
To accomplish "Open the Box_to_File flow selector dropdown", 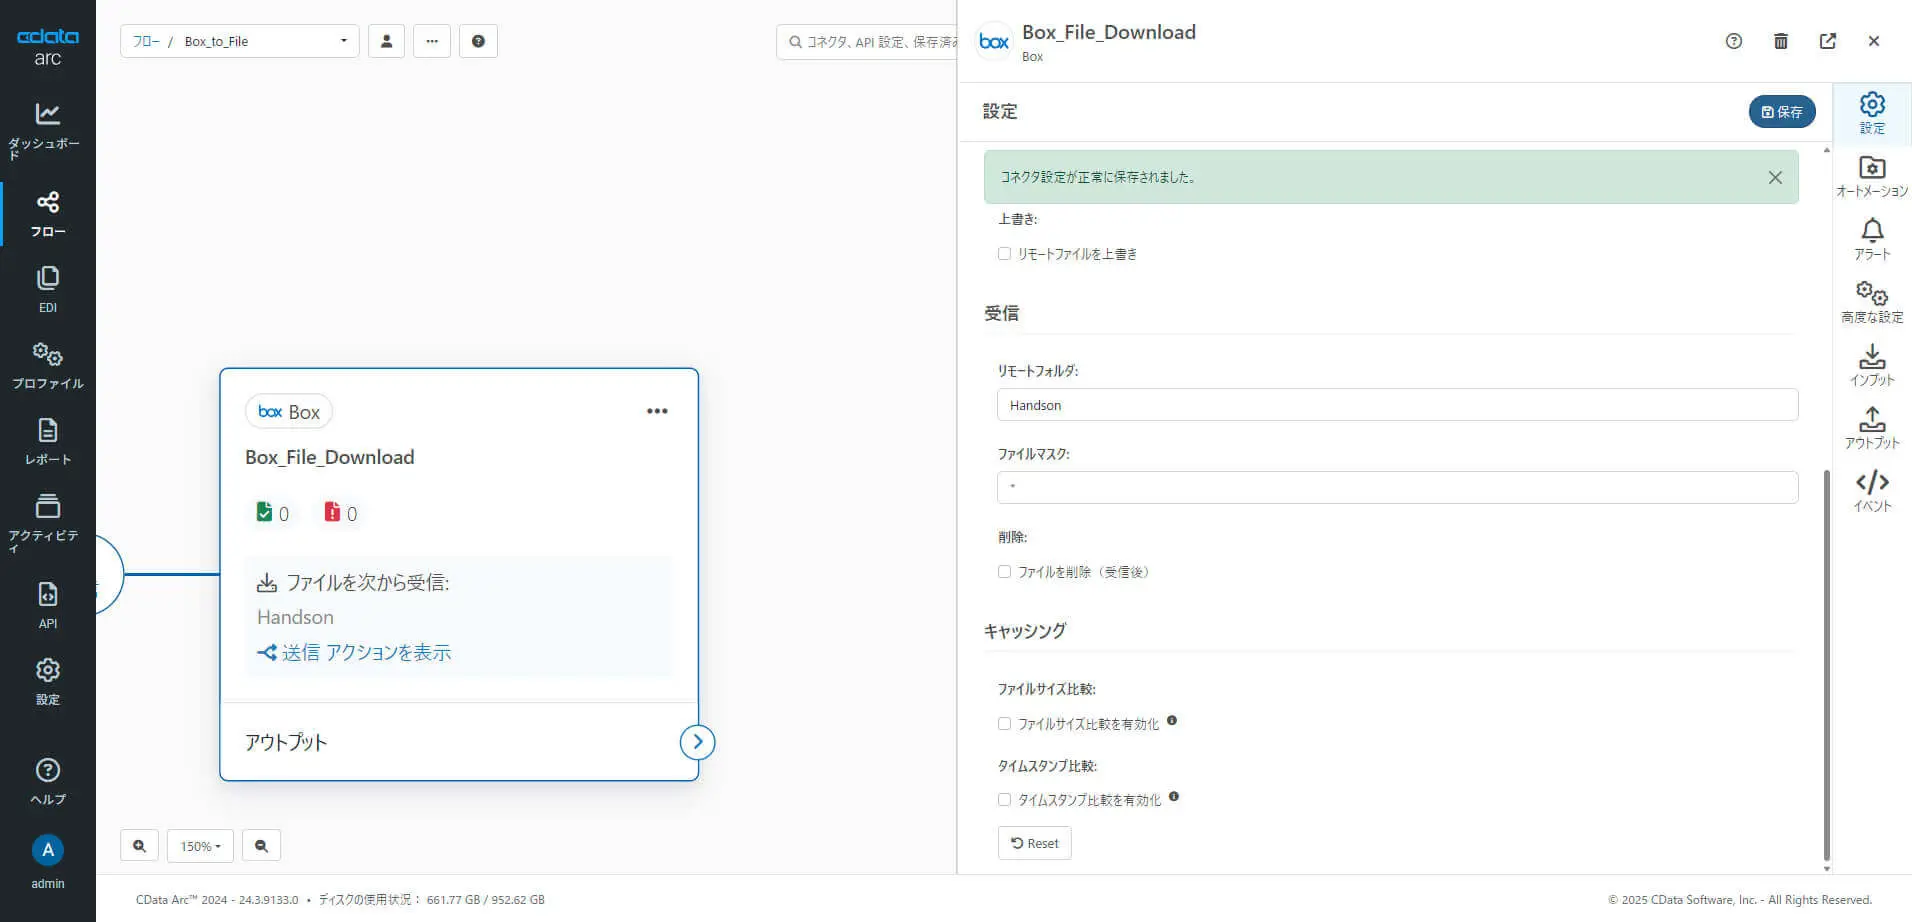I will (x=240, y=41).
